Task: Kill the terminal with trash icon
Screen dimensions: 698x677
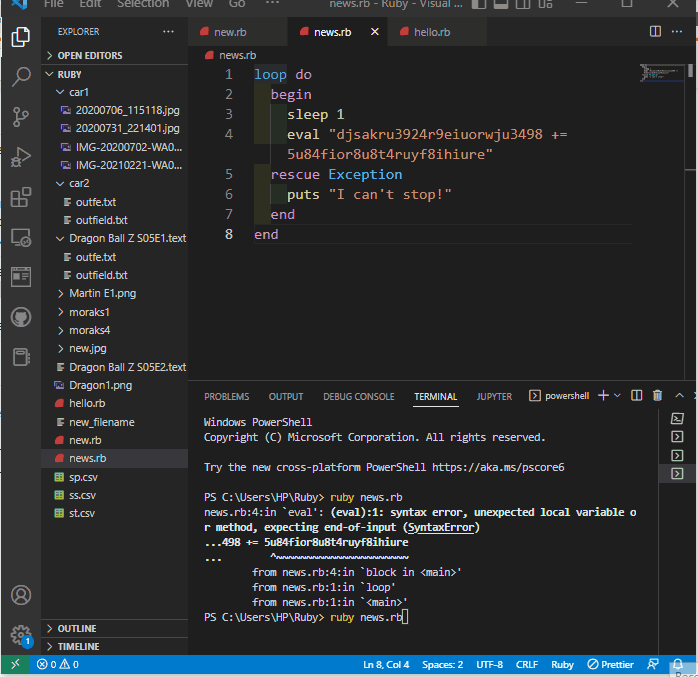Action: click(x=657, y=396)
